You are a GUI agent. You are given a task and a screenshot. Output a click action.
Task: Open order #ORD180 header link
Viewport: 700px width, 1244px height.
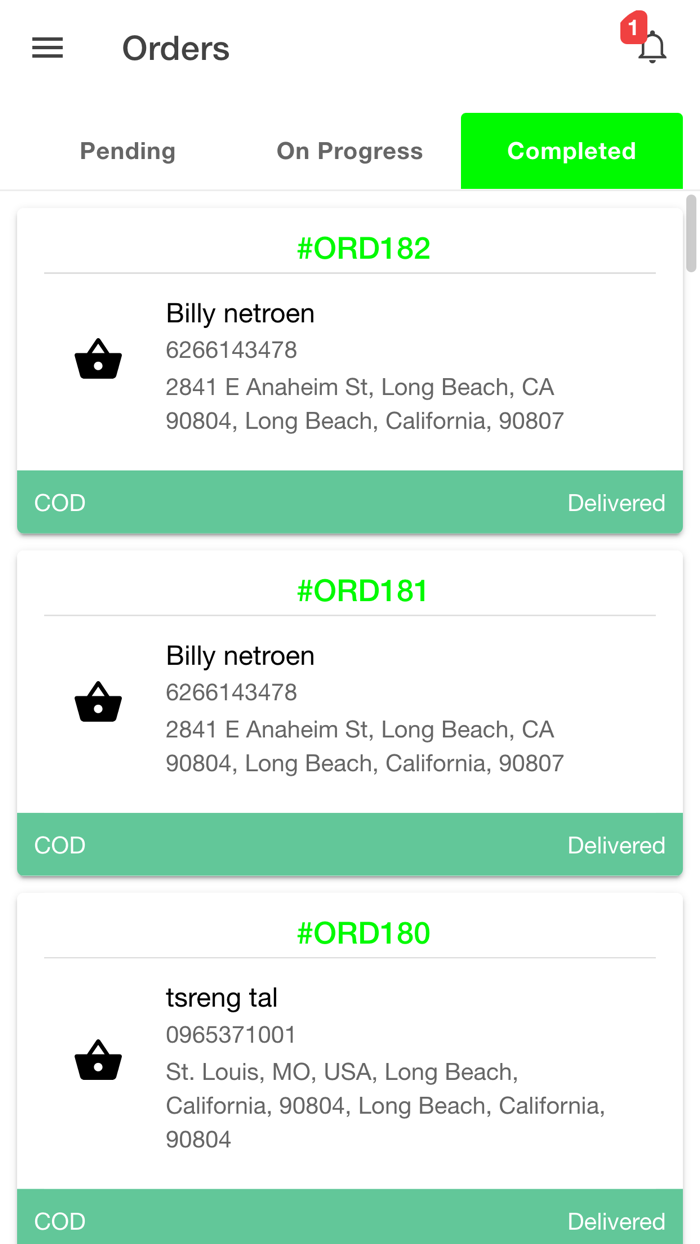pyautogui.click(x=363, y=933)
